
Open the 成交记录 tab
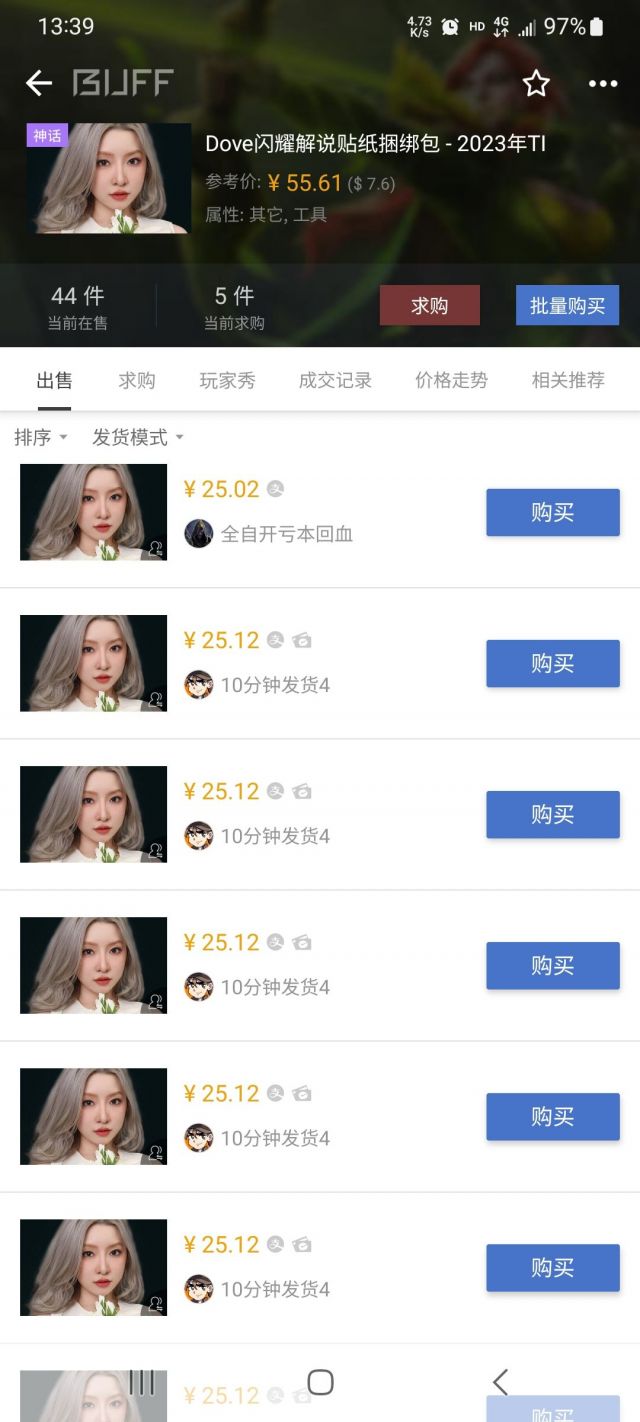pyautogui.click(x=335, y=380)
